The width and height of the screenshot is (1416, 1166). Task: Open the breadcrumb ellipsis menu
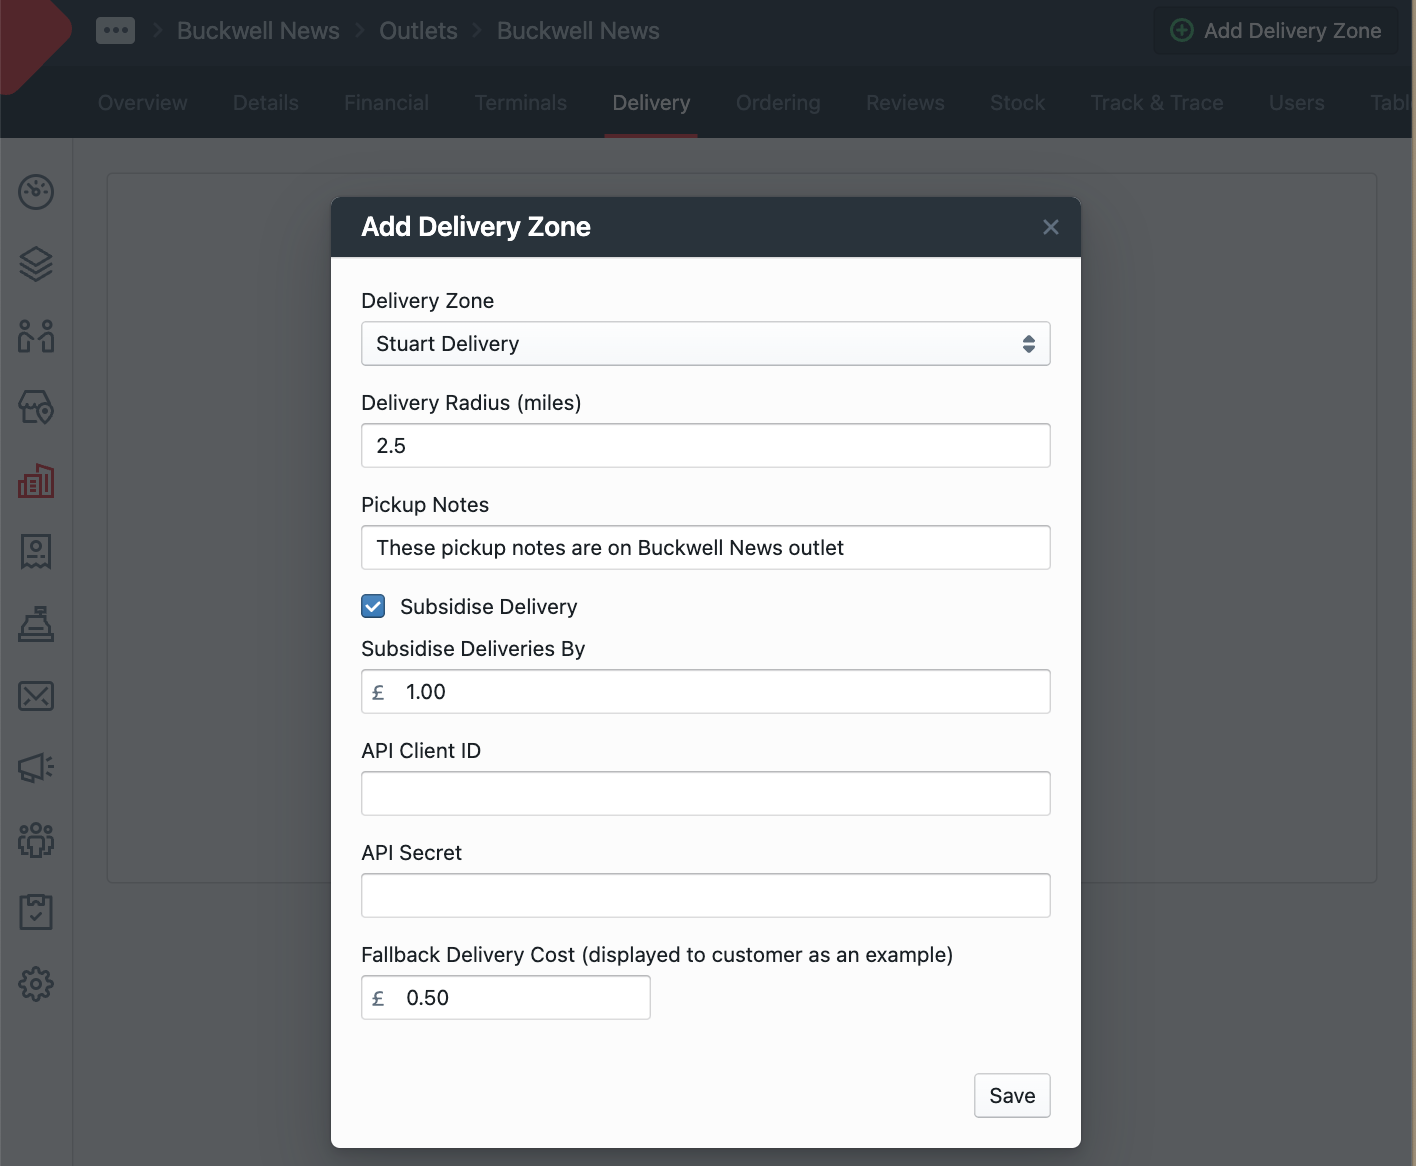point(115,31)
